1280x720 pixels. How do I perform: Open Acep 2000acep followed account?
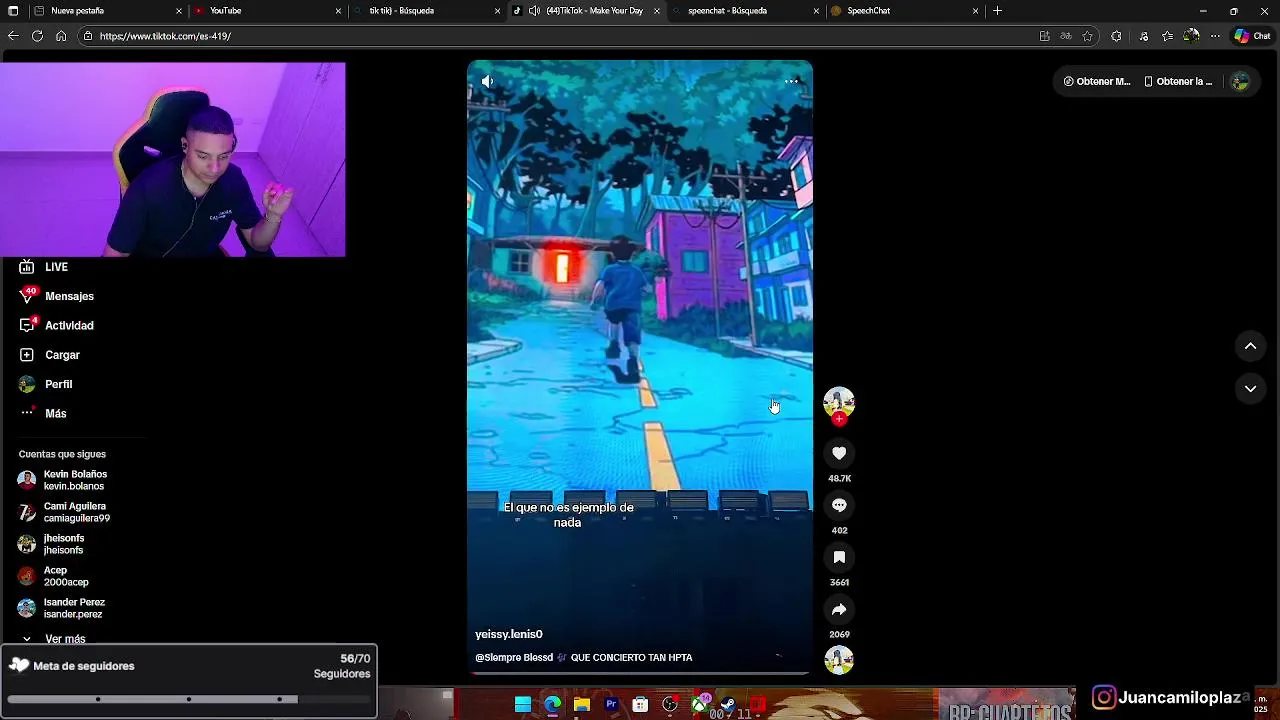(53, 576)
